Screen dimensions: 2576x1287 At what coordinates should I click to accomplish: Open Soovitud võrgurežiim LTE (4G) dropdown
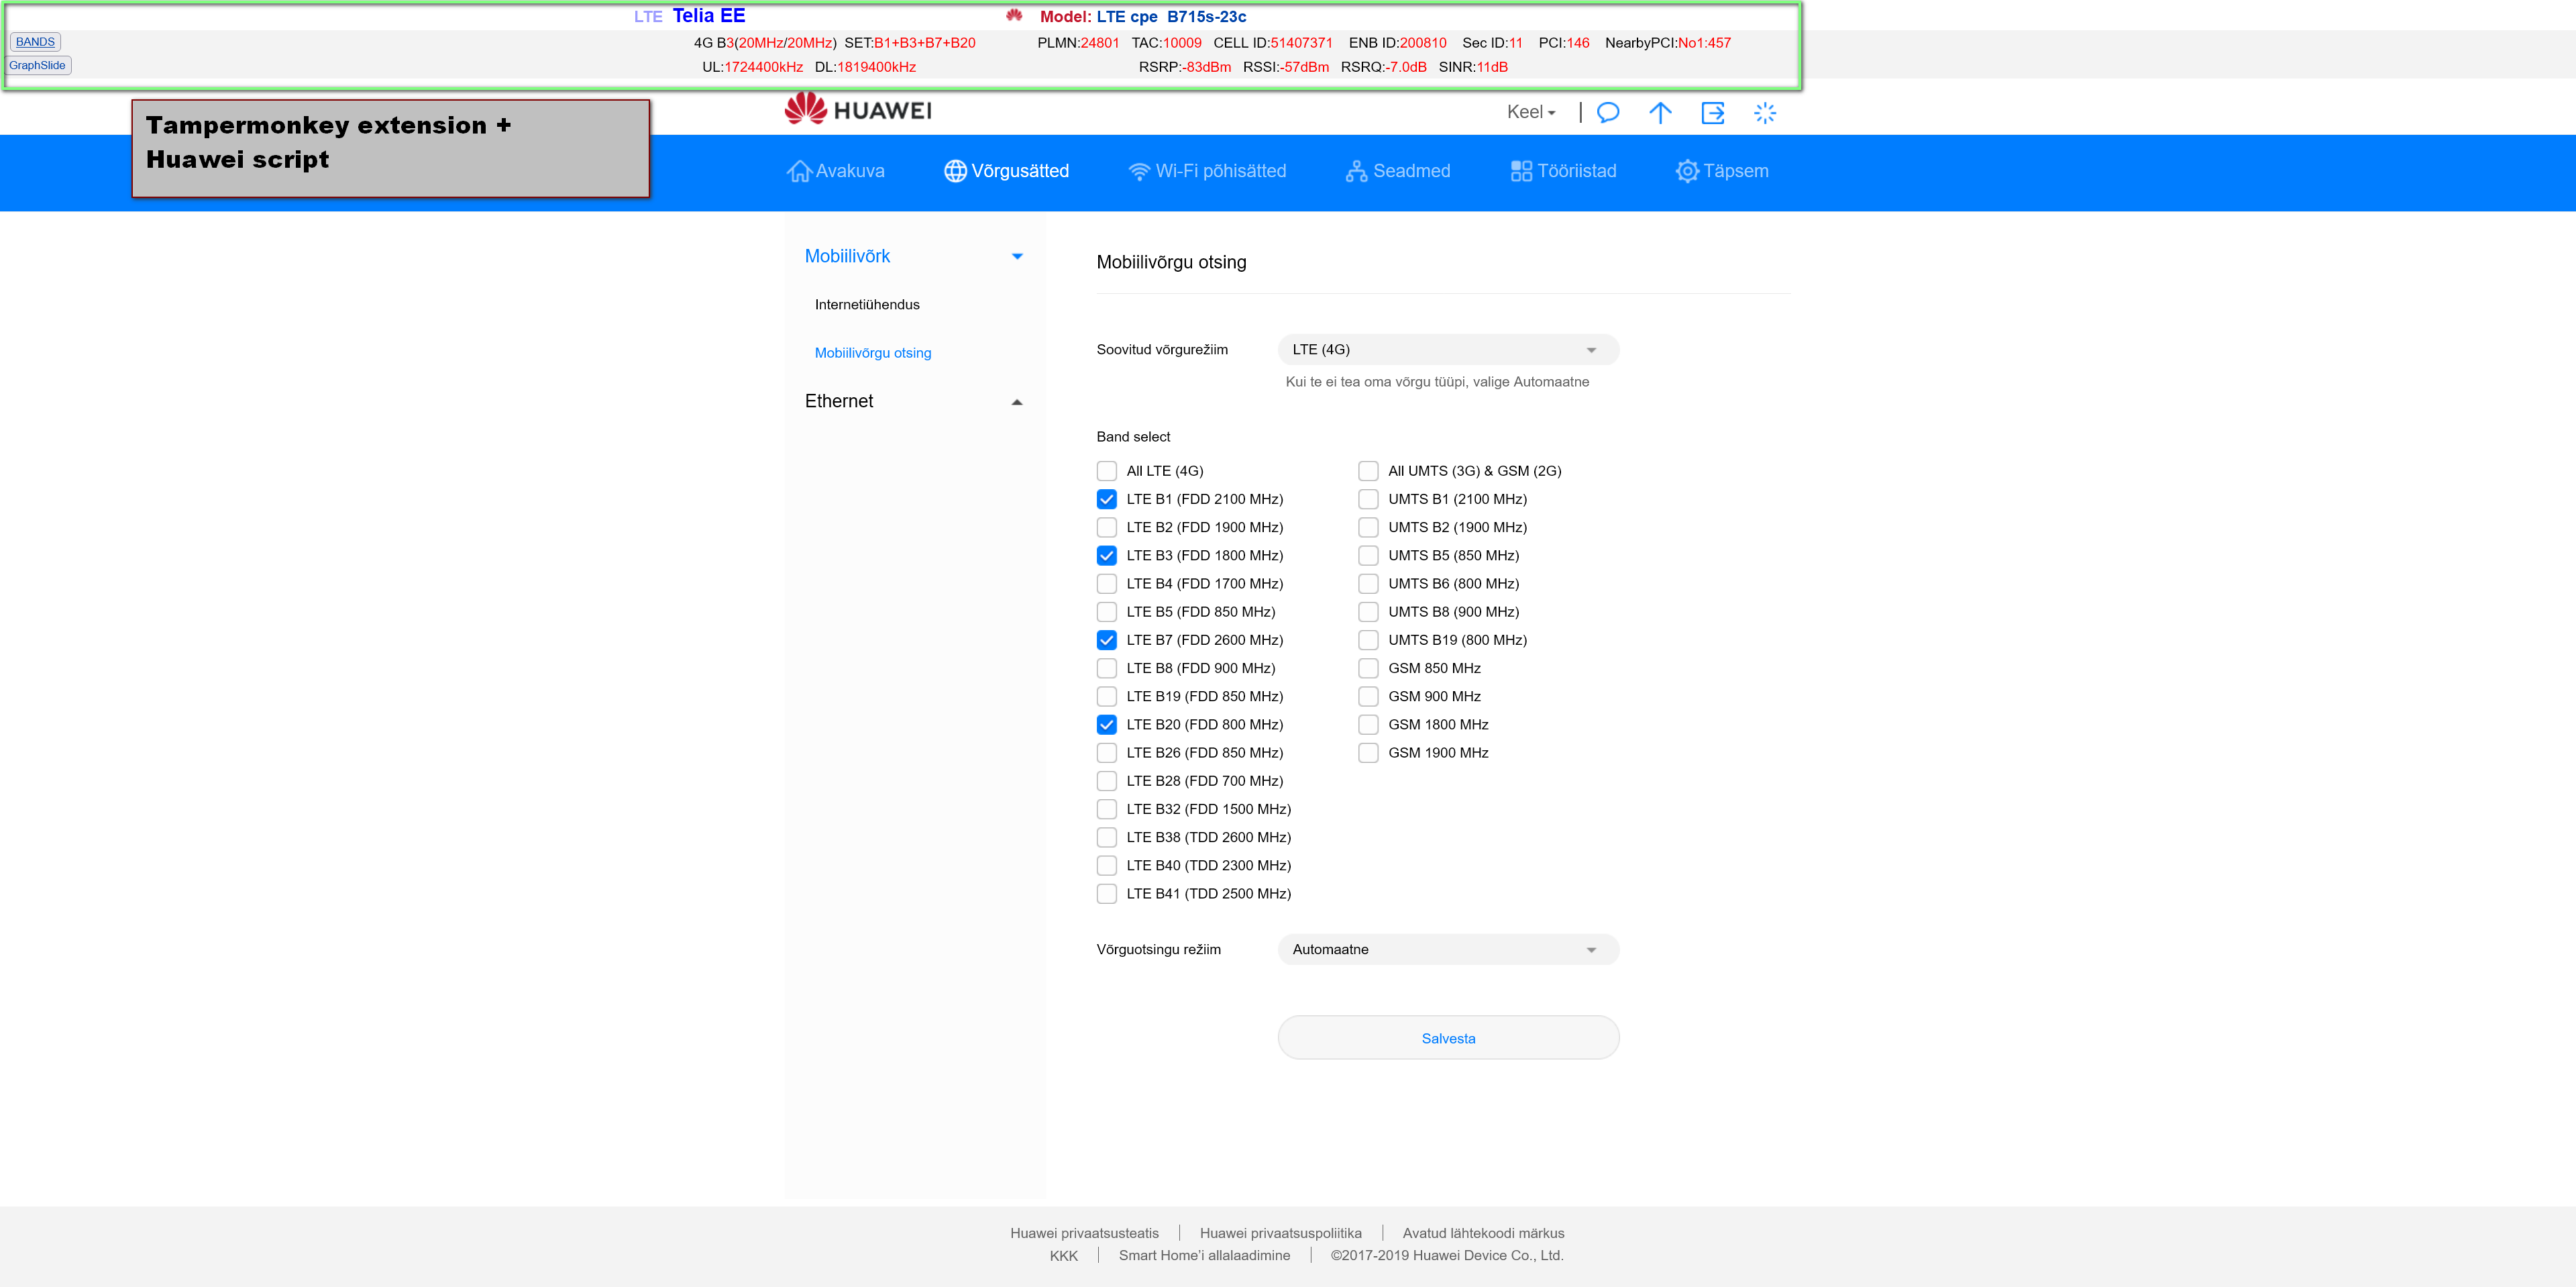(1448, 350)
